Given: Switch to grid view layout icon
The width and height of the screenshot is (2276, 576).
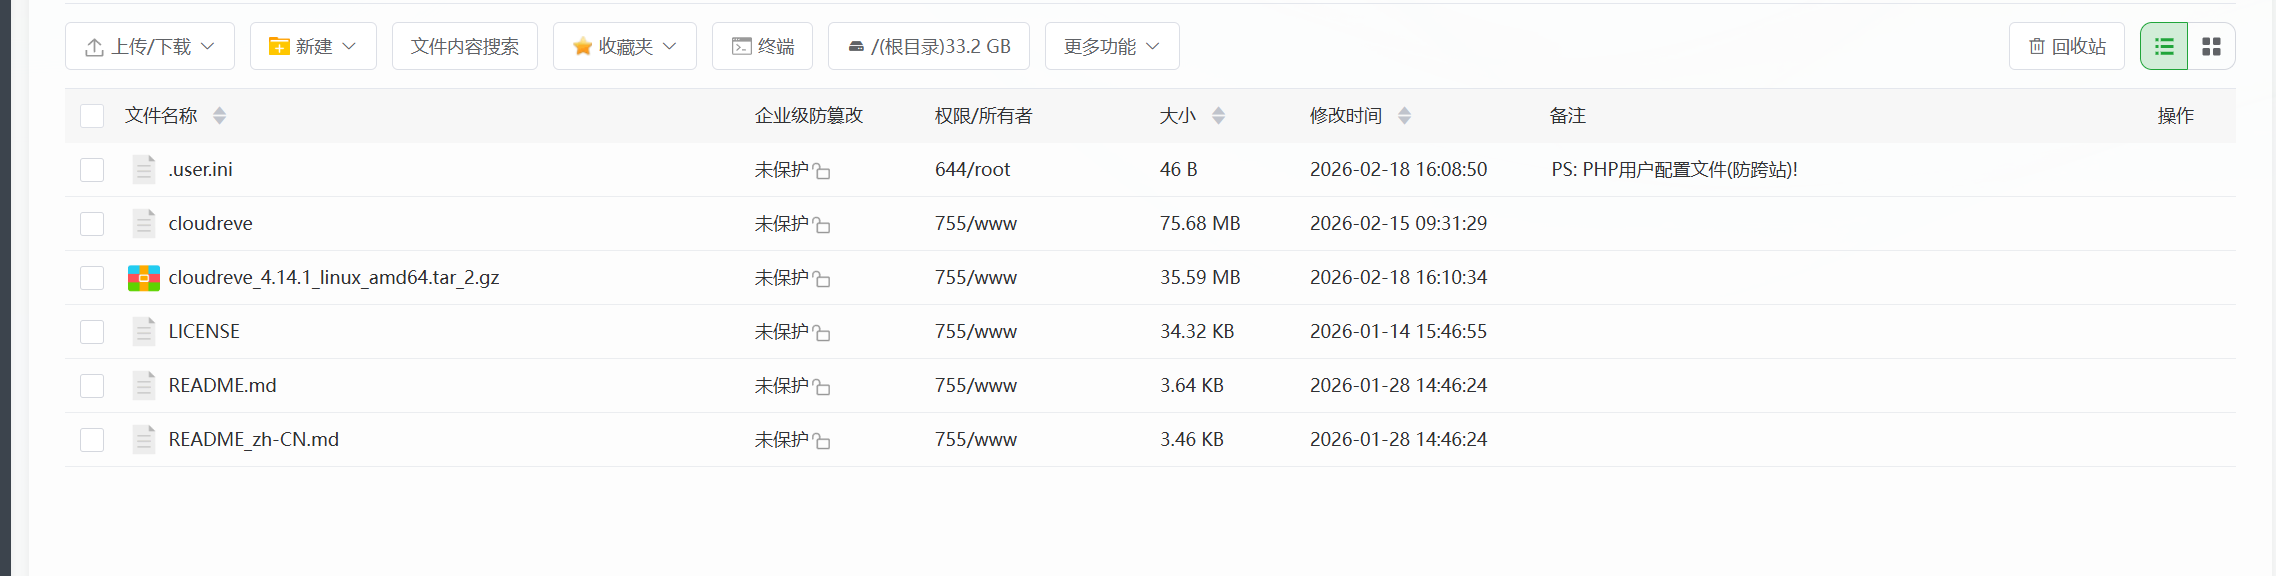Looking at the screenshot, I should 2212,46.
